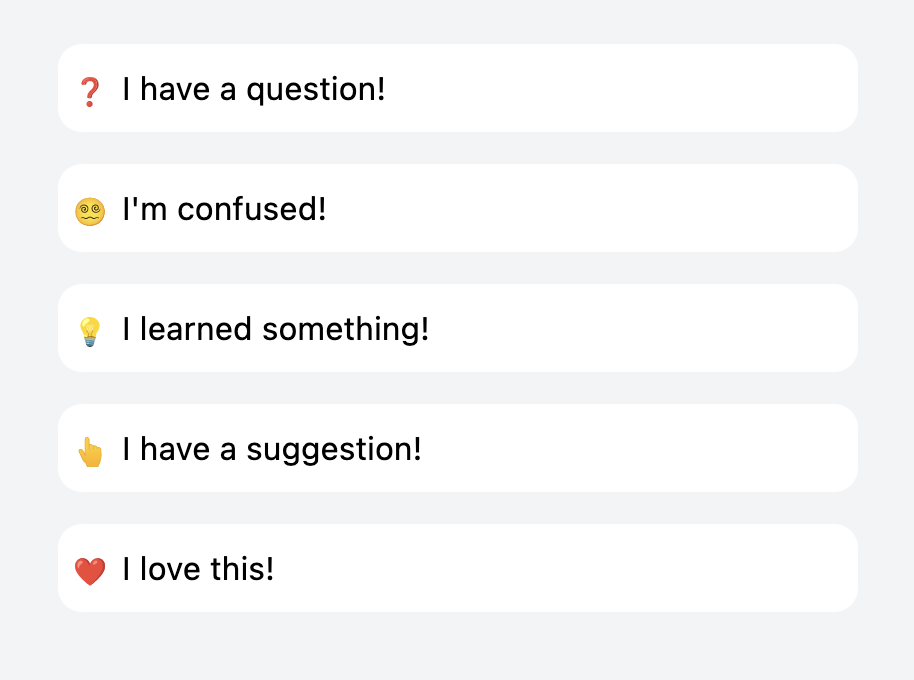Image resolution: width=914 pixels, height=680 pixels.
Task: Click empty white area of question card
Action: [x=618, y=88]
